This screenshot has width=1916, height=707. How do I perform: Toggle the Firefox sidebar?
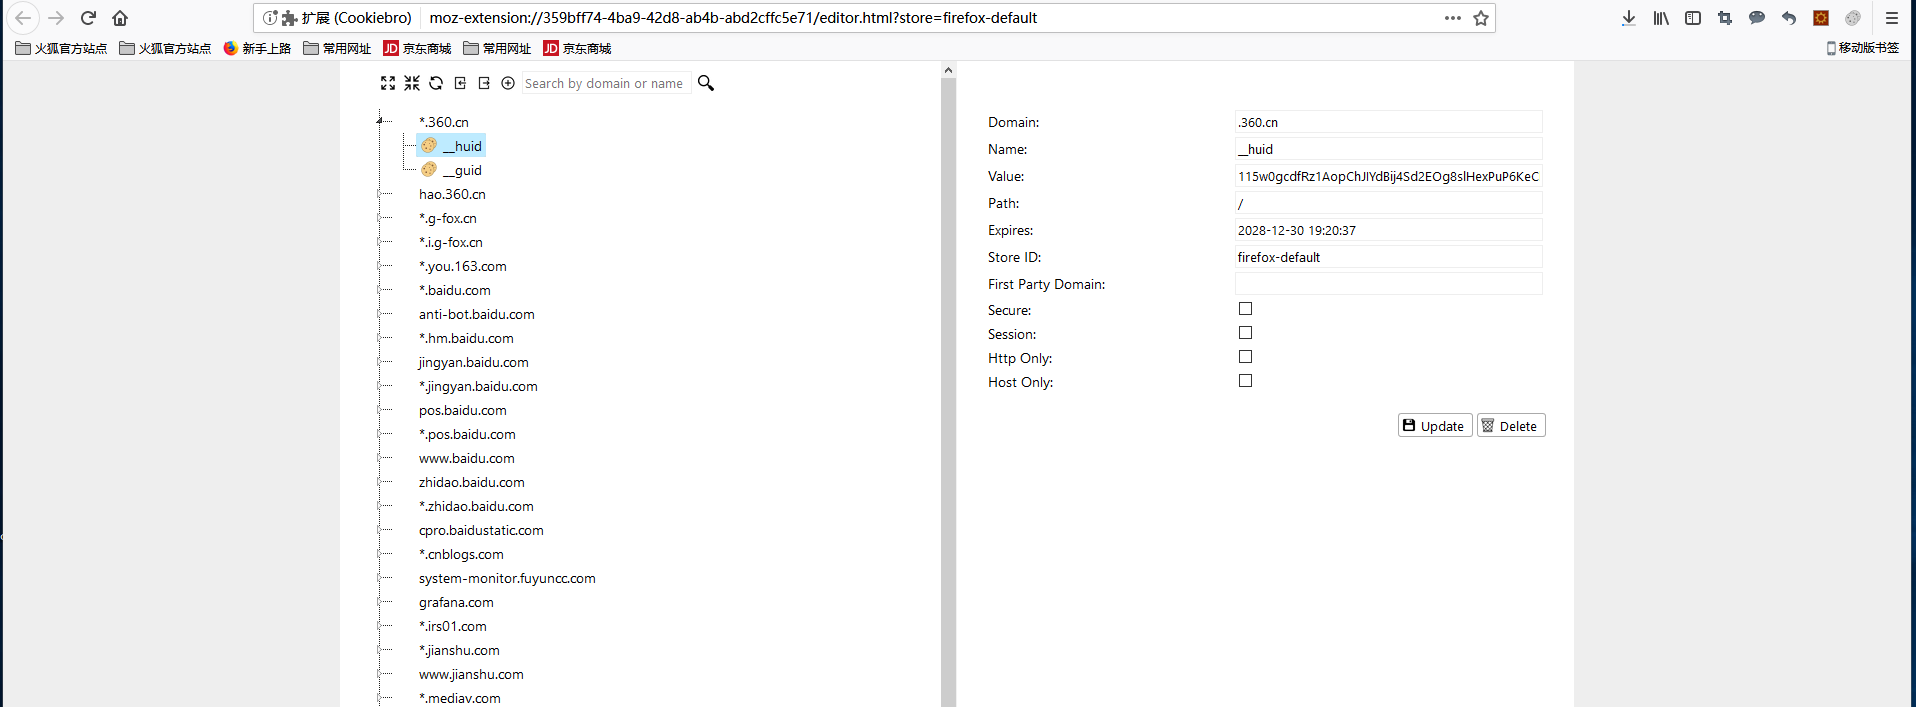pos(1693,18)
